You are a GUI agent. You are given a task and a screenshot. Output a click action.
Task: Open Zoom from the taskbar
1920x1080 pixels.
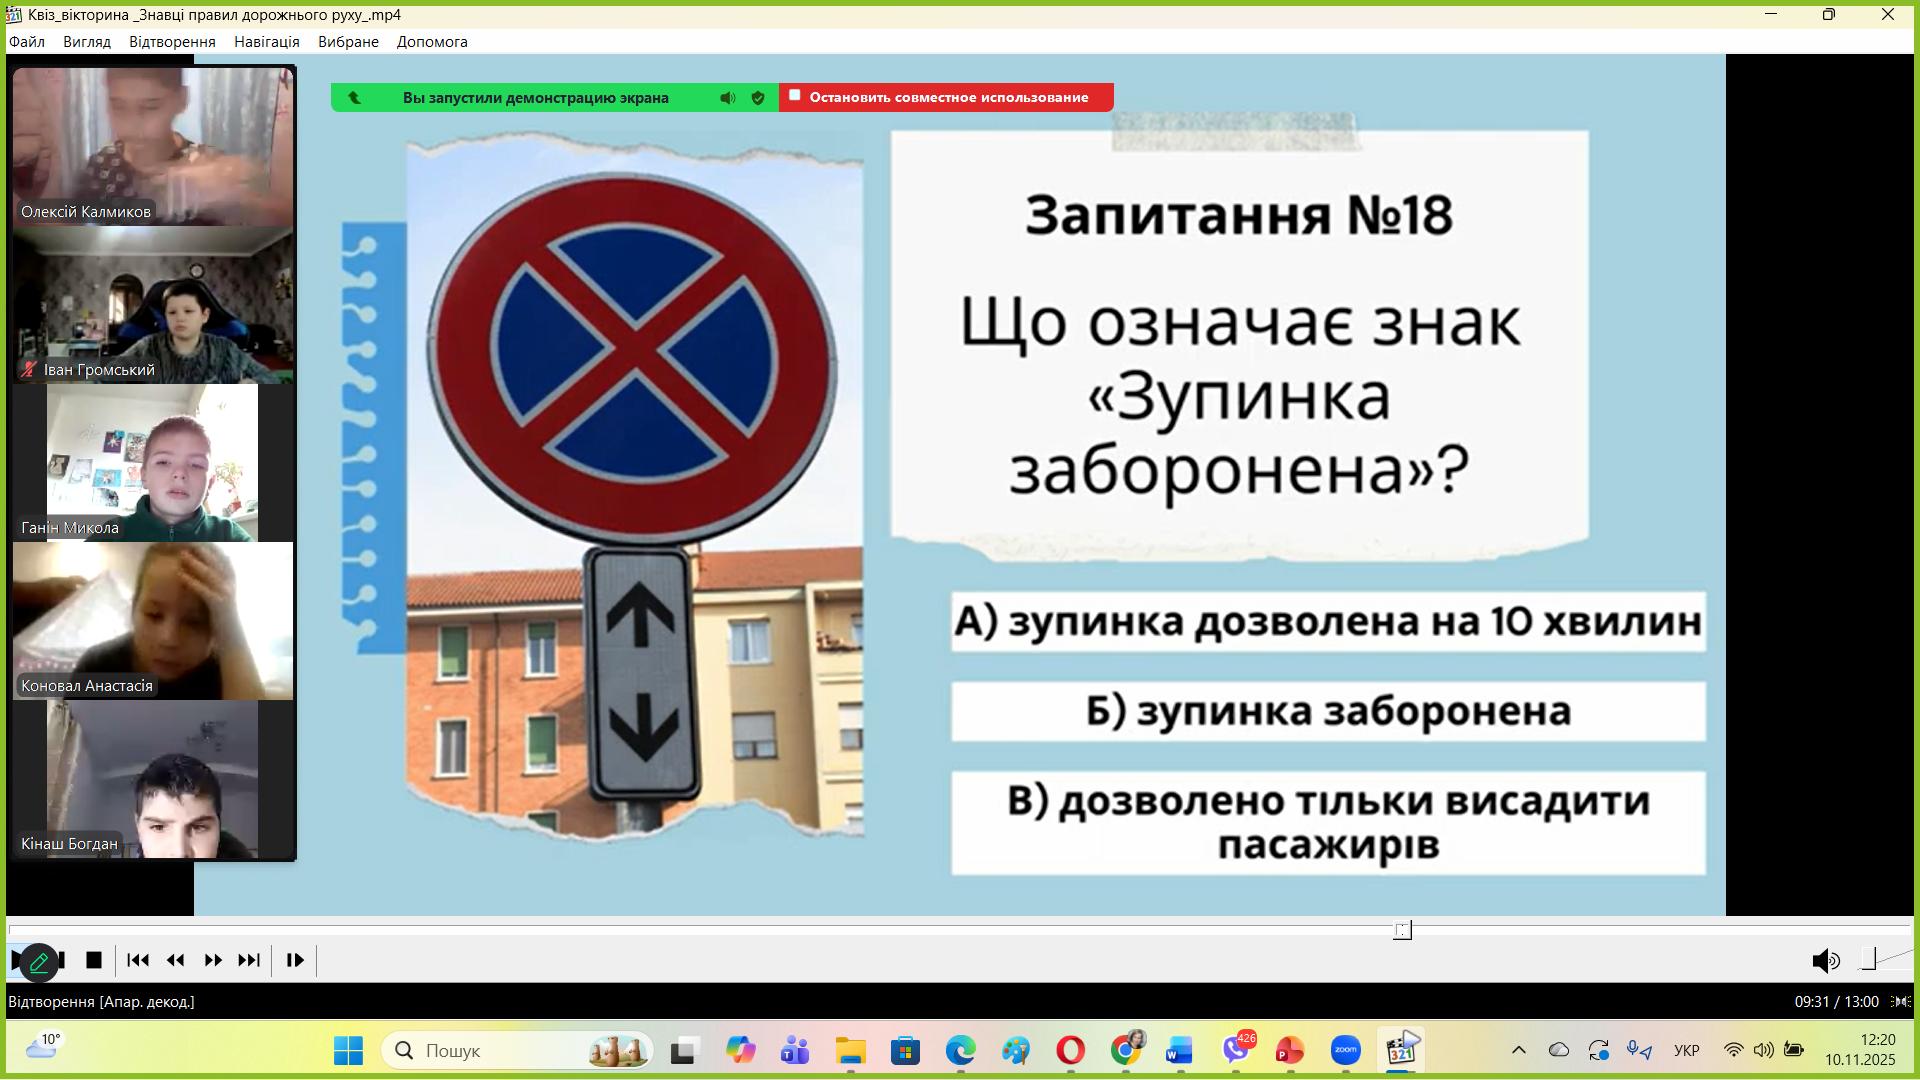click(1345, 1050)
